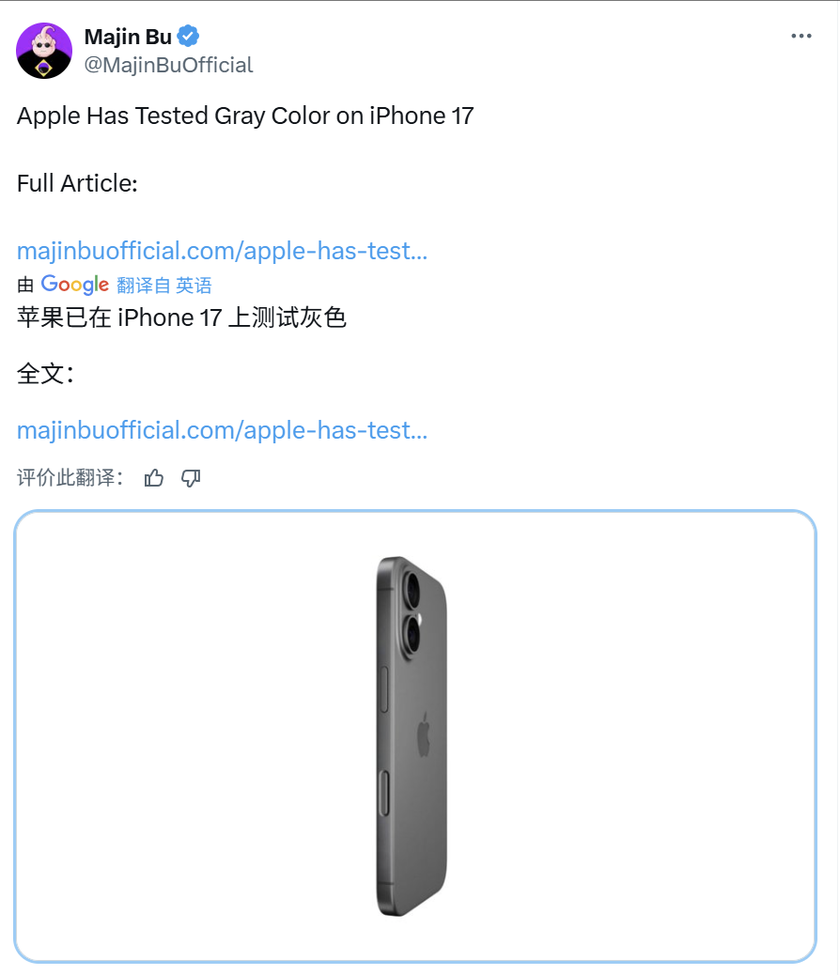Click the 全文: text line
Image resolution: width=840 pixels, height=975 pixels.
(x=45, y=374)
